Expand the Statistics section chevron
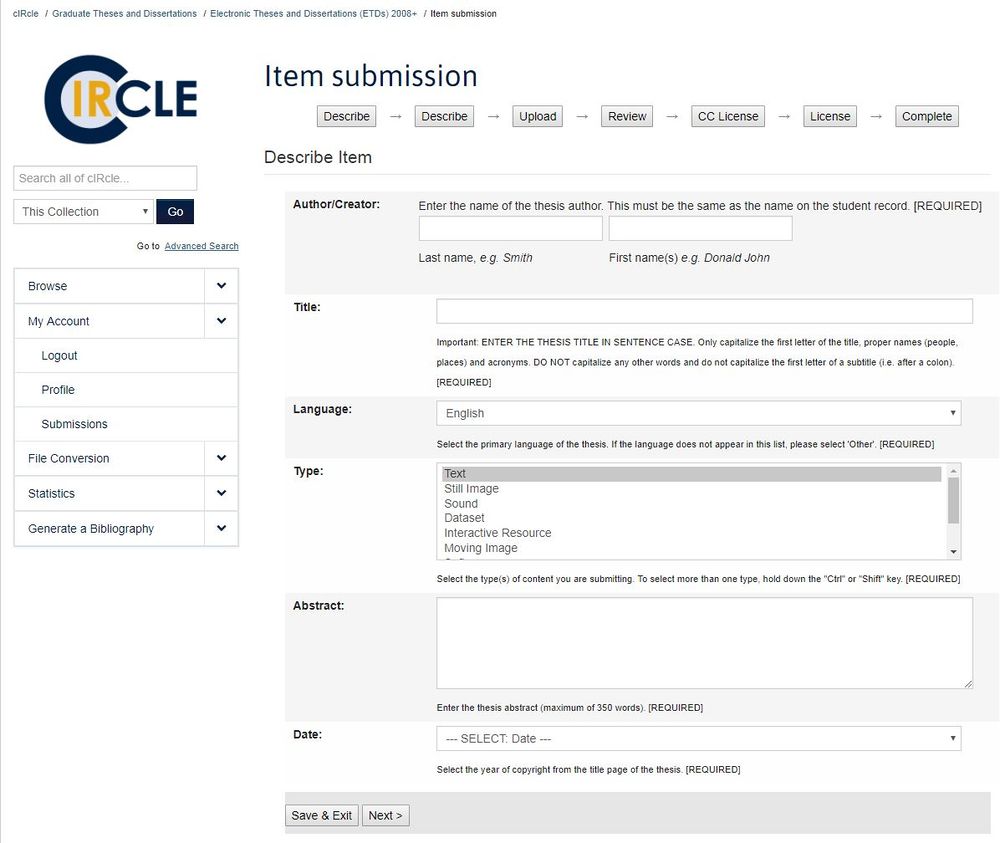This screenshot has width=1000, height=843. pos(221,493)
